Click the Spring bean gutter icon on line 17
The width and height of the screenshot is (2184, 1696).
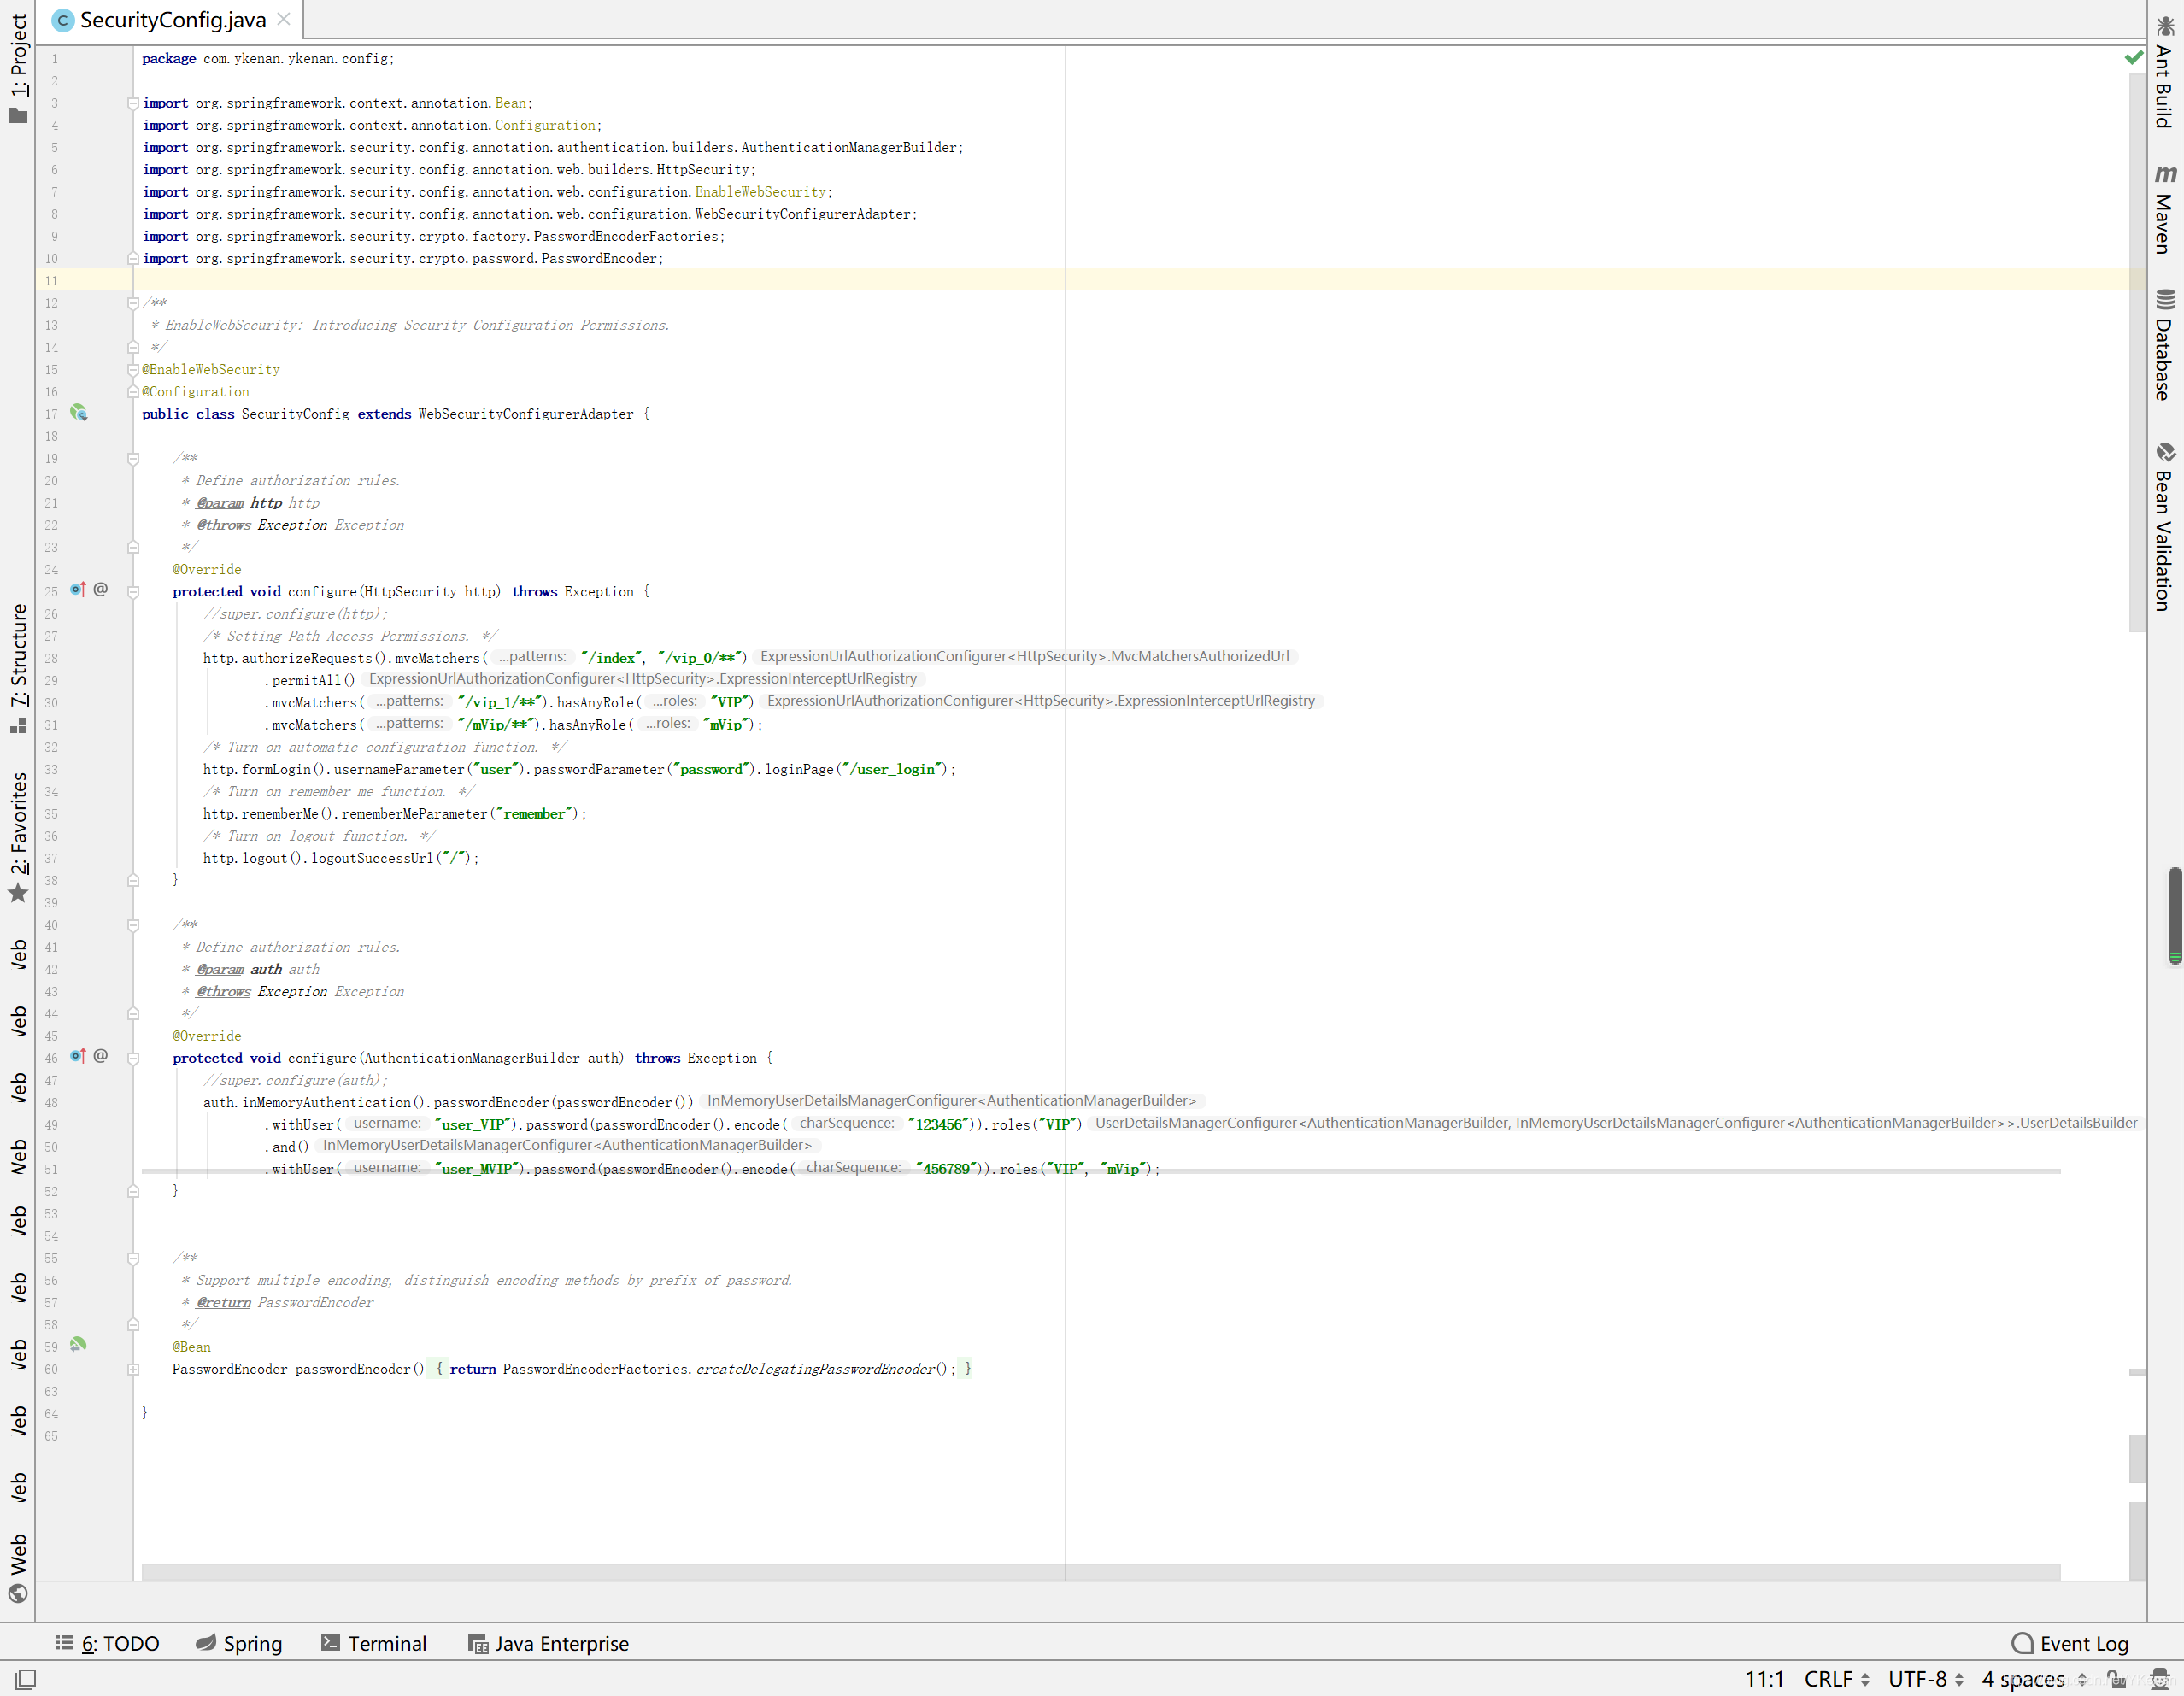point(79,413)
